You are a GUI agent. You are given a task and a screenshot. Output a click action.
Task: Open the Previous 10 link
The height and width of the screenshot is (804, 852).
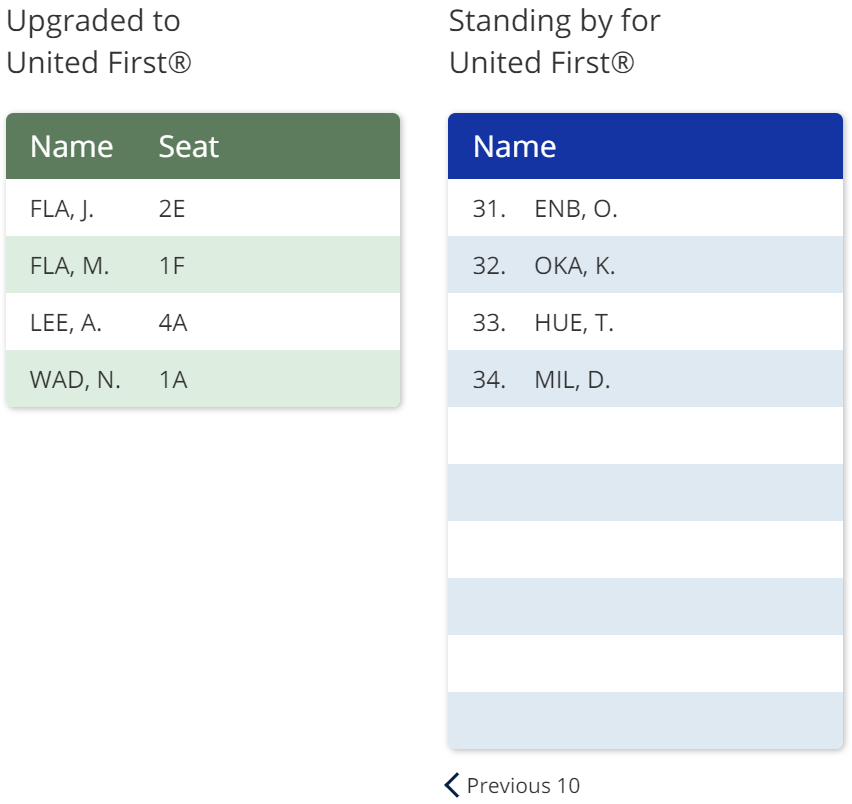tap(512, 785)
